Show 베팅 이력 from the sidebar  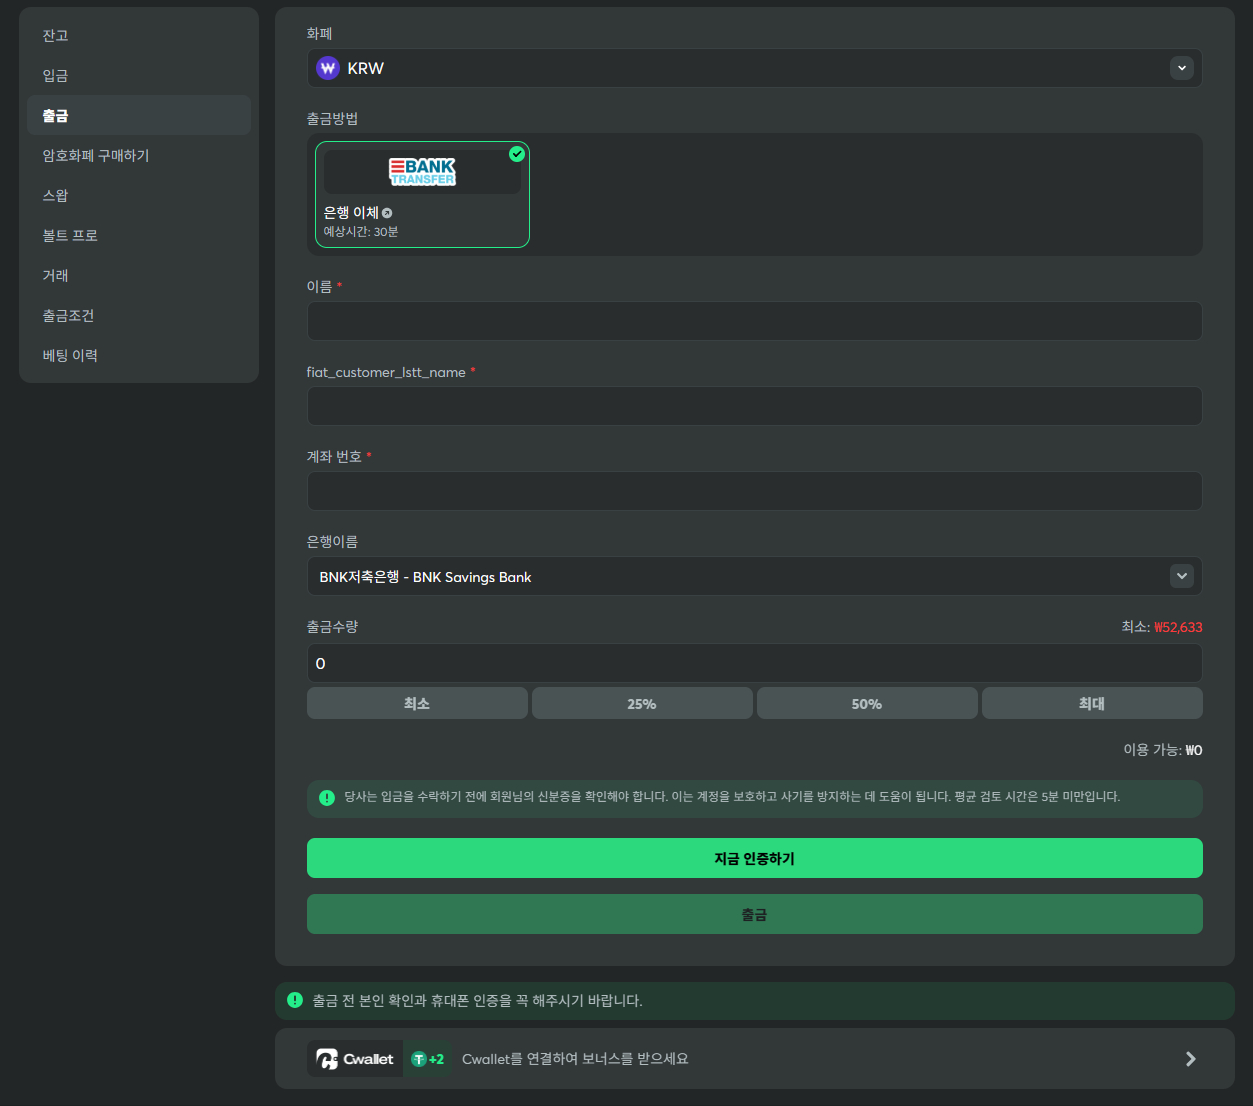(139, 355)
